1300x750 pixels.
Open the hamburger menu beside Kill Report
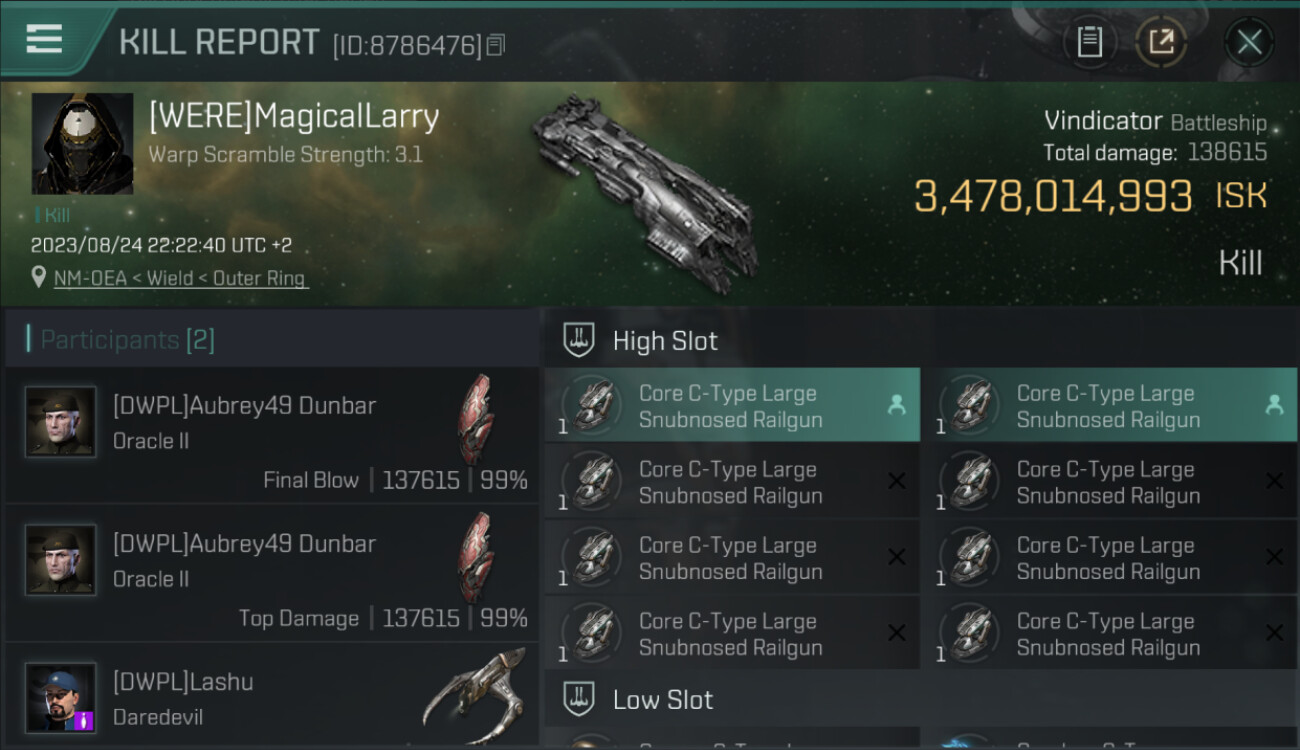[44, 39]
